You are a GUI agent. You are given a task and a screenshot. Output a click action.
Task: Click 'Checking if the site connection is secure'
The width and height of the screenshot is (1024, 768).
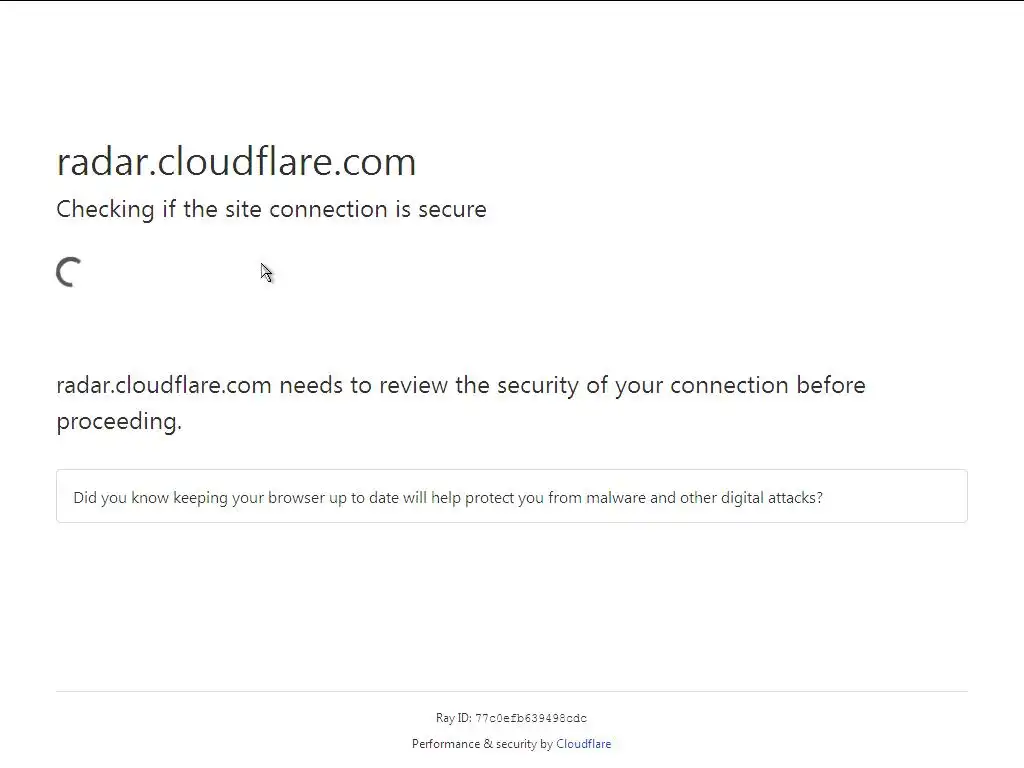coord(271,209)
